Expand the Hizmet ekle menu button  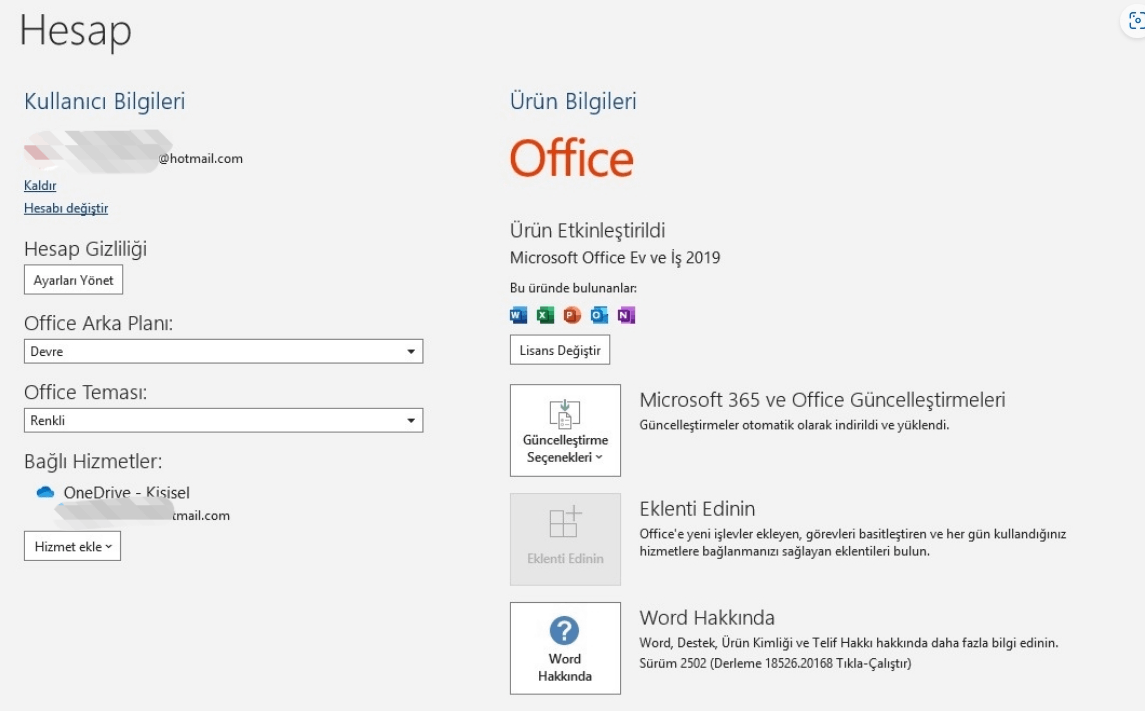pos(72,546)
